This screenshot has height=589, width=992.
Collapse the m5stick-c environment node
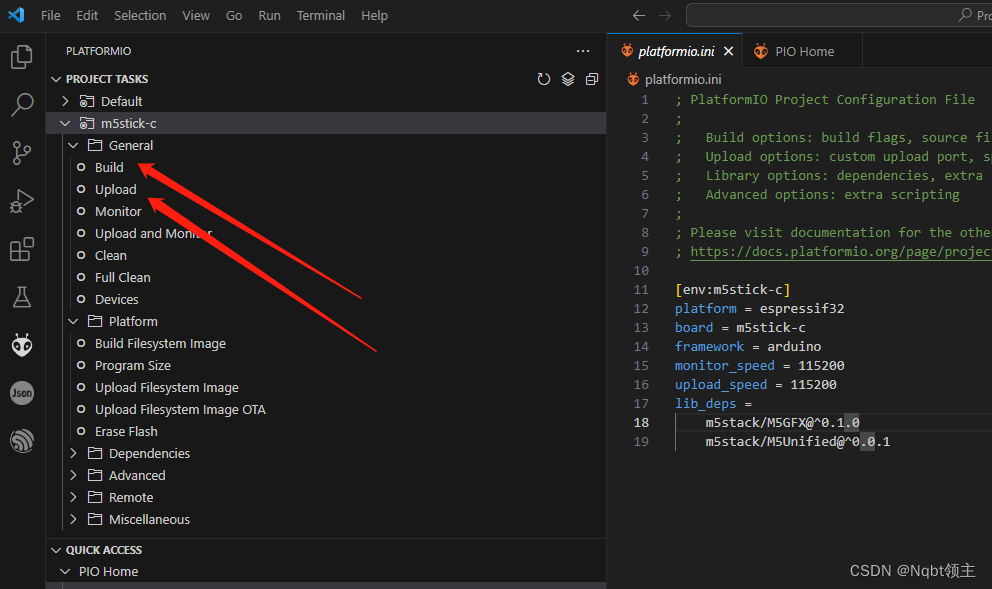pos(65,123)
